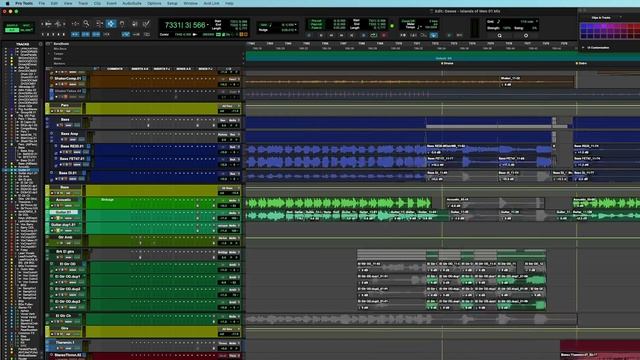This screenshot has height=360, width=640.
Task: Activate the highlighted Selector tool
Action: 111,24
